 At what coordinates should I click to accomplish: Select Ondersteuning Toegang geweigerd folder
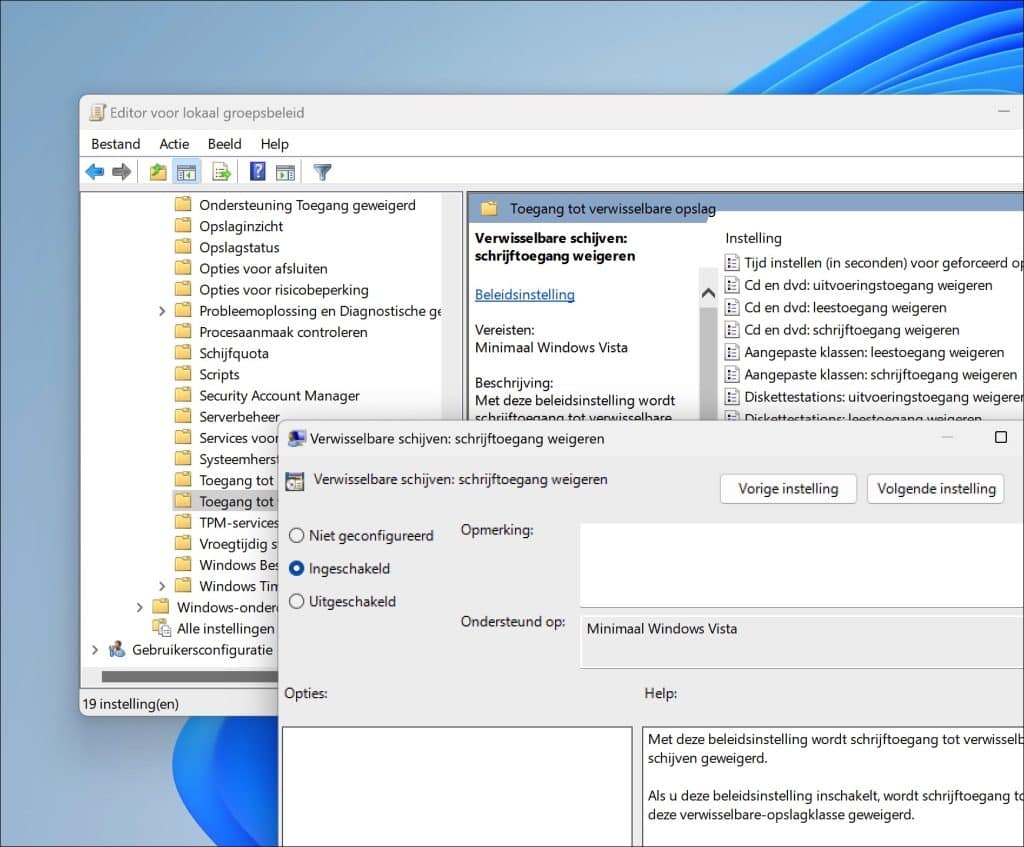coord(307,205)
